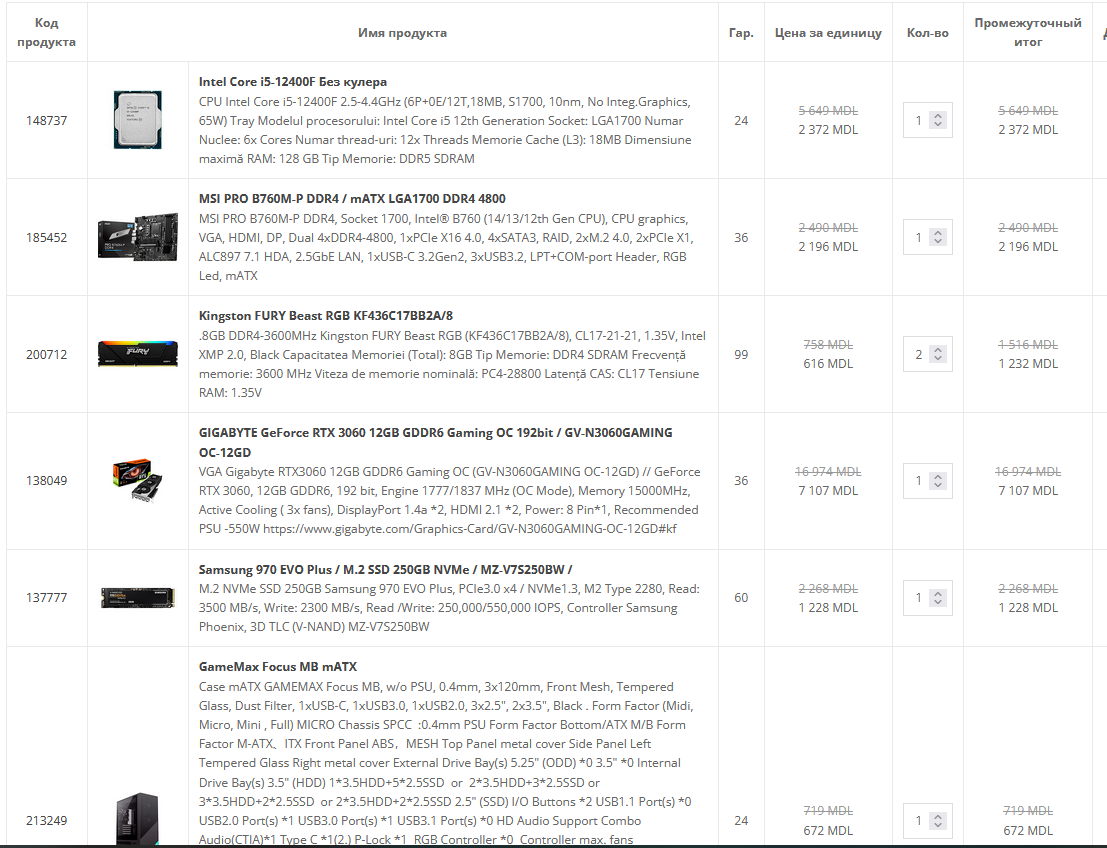
Task: Open the MSI PRO B760M-P motherboard thumbnail
Action: click(138, 237)
